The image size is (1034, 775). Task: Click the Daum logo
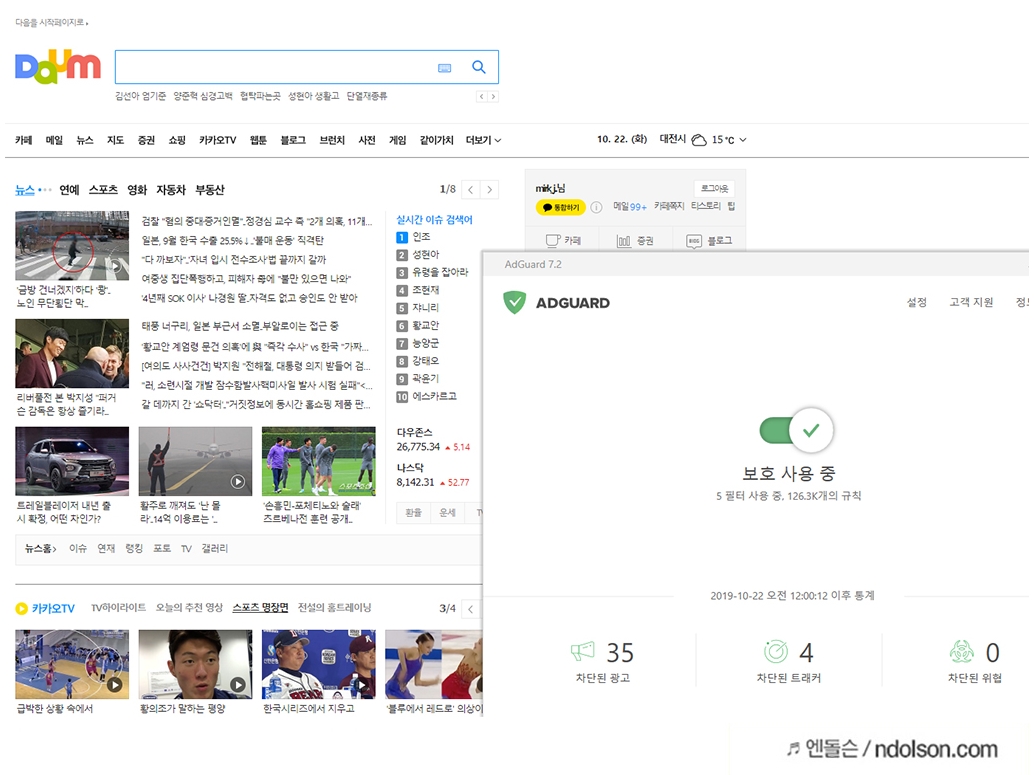[x=57, y=67]
